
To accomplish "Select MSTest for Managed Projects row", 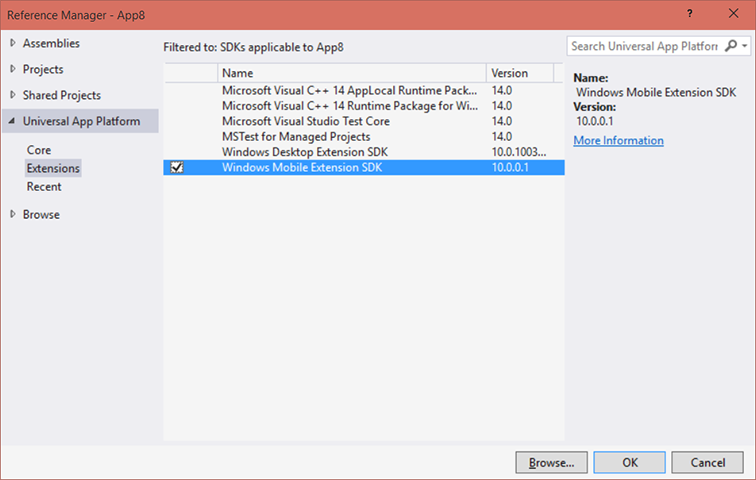I will click(364, 136).
